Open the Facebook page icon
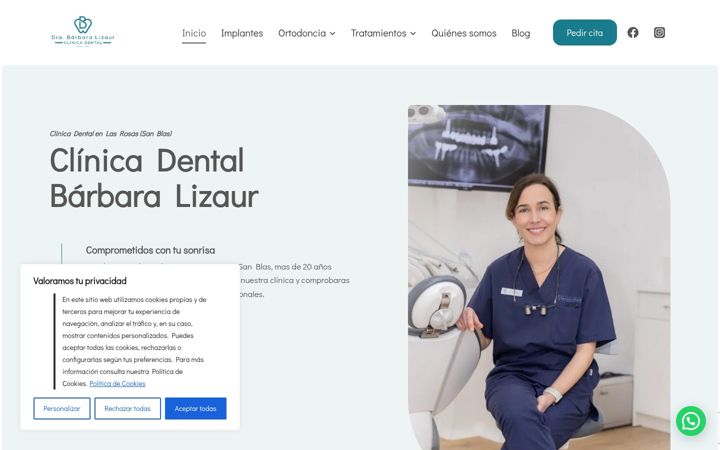Image resolution: width=720 pixels, height=450 pixels. pos(633,33)
